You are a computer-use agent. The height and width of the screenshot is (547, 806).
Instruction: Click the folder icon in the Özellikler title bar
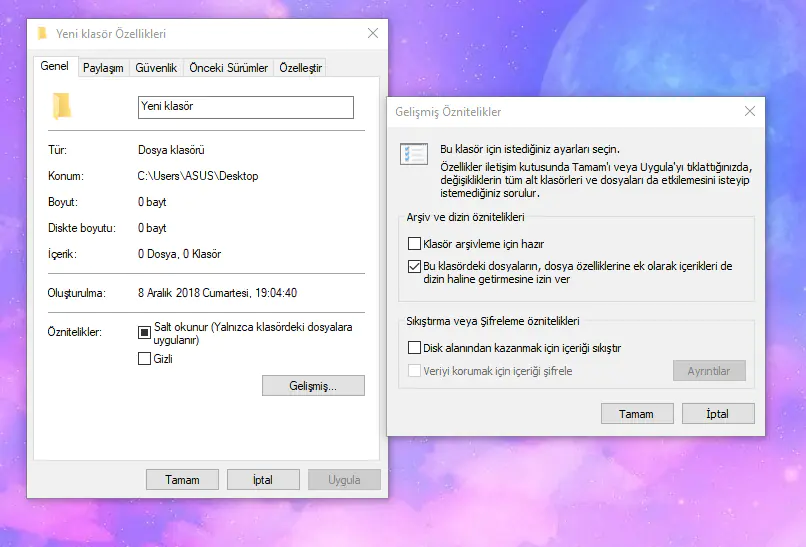tap(42, 33)
